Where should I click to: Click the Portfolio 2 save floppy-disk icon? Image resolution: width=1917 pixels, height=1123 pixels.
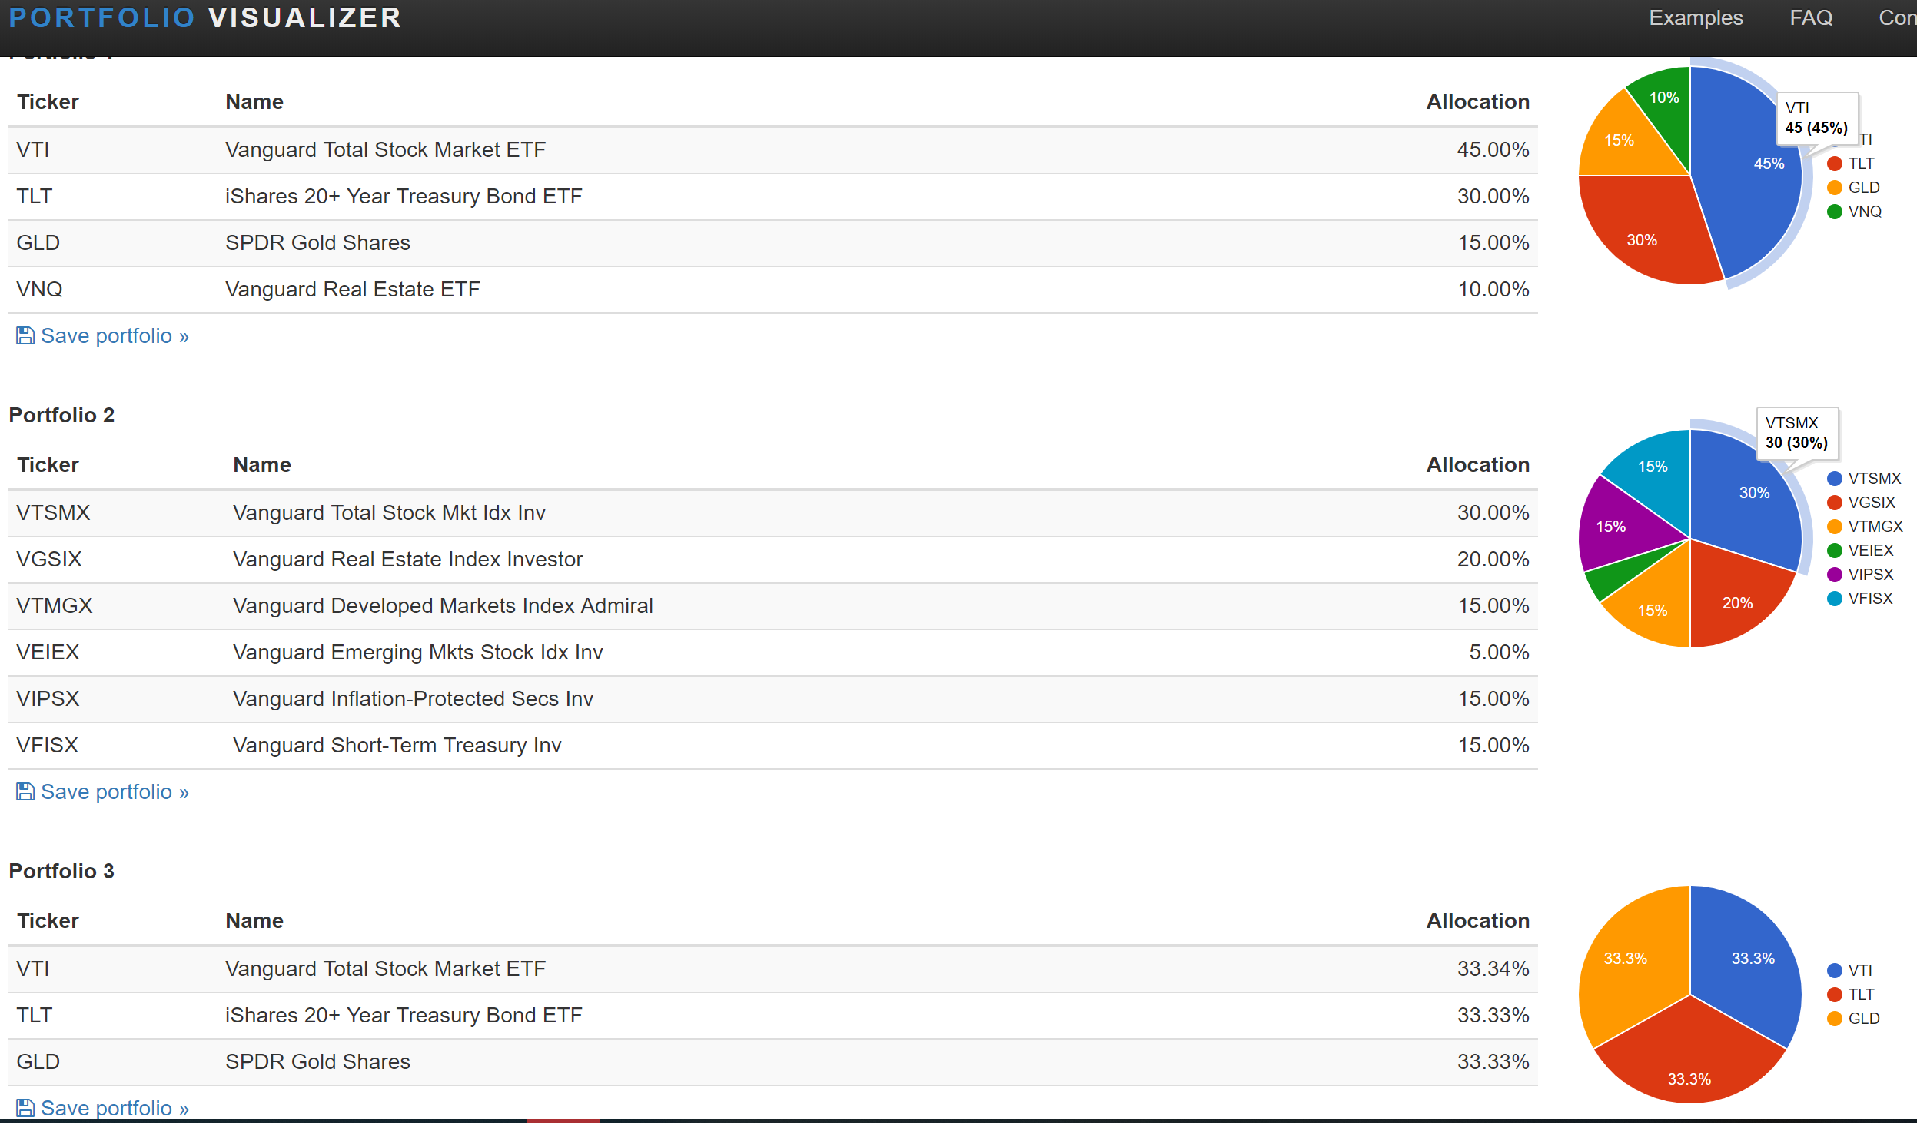pos(25,792)
